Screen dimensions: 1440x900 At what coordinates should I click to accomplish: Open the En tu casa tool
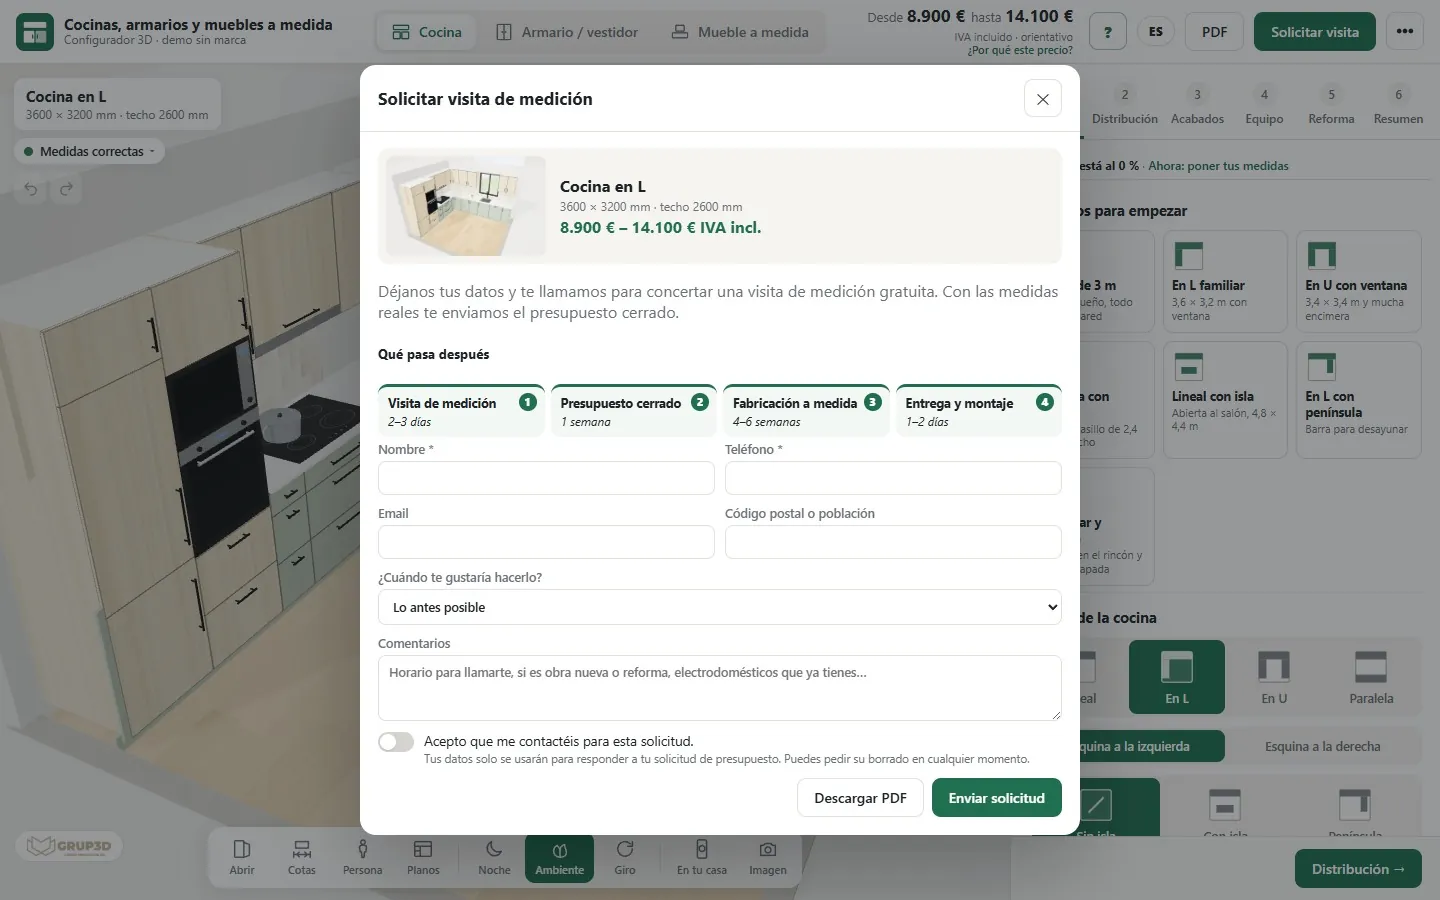pyautogui.click(x=702, y=857)
